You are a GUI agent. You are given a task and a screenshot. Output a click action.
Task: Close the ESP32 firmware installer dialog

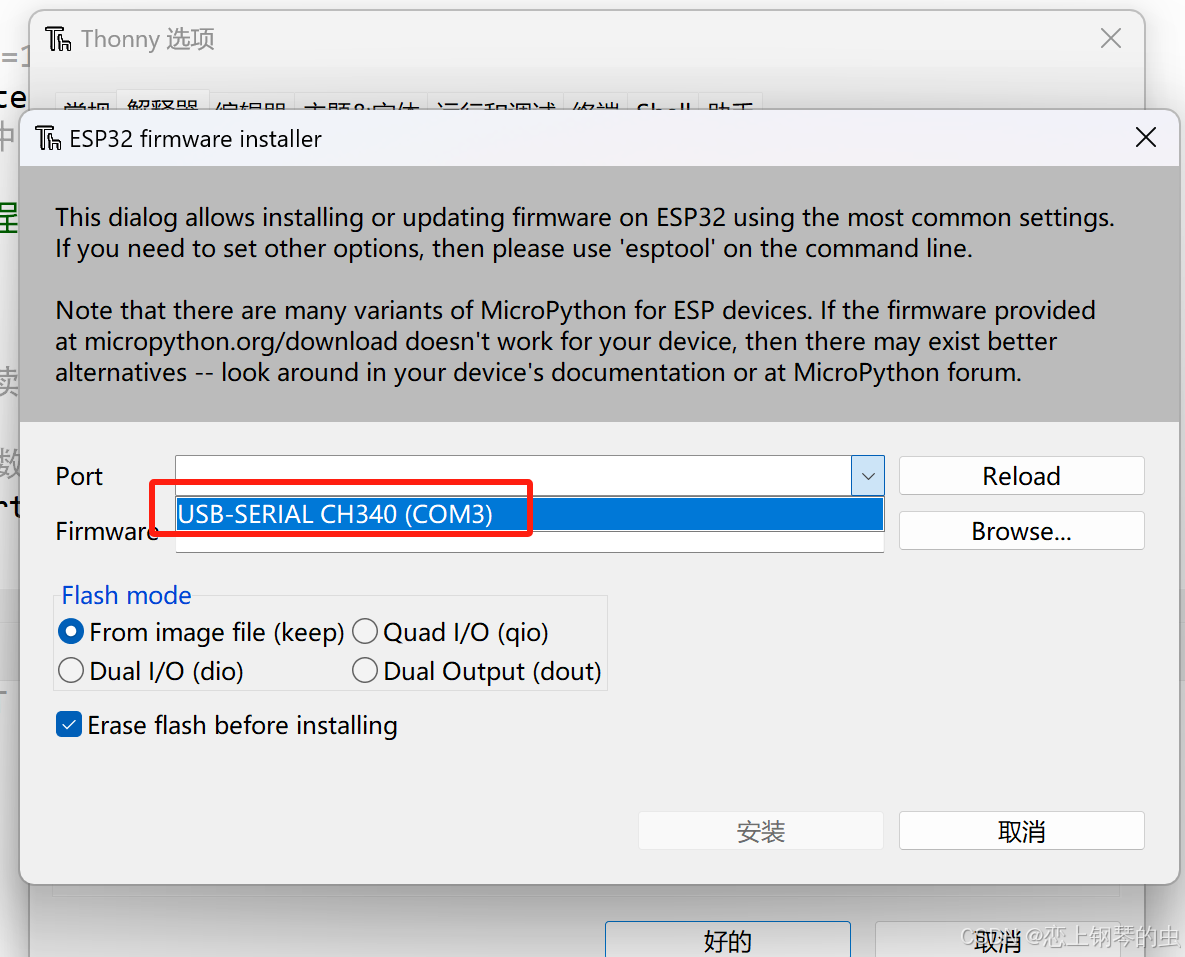pyautogui.click(x=1146, y=138)
